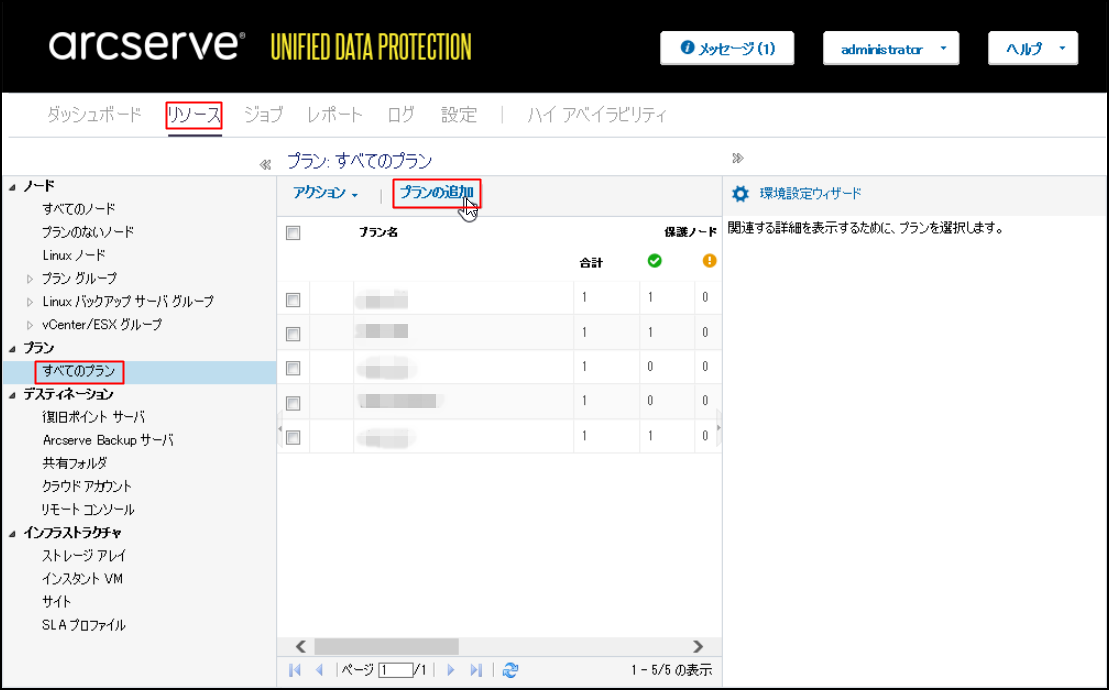Open the administrator account dropdown
The width and height of the screenshot is (1109, 690).
891,49
